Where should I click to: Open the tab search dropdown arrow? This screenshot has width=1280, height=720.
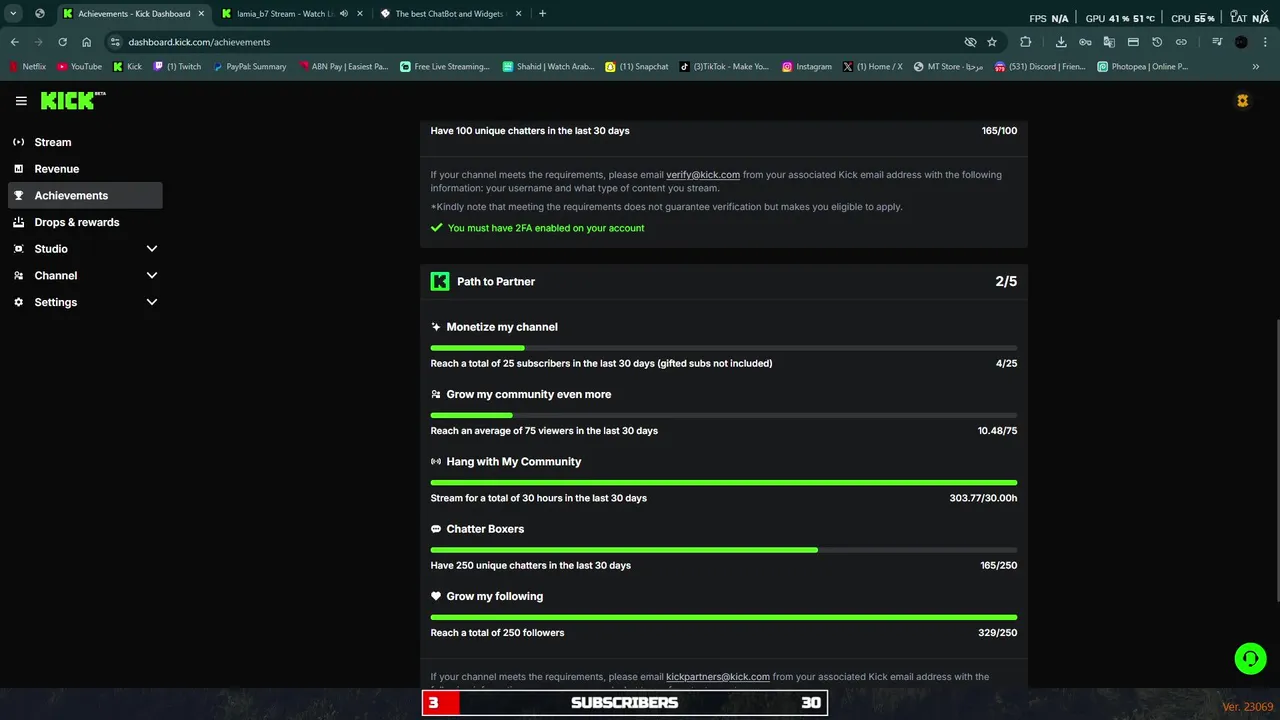(14, 14)
